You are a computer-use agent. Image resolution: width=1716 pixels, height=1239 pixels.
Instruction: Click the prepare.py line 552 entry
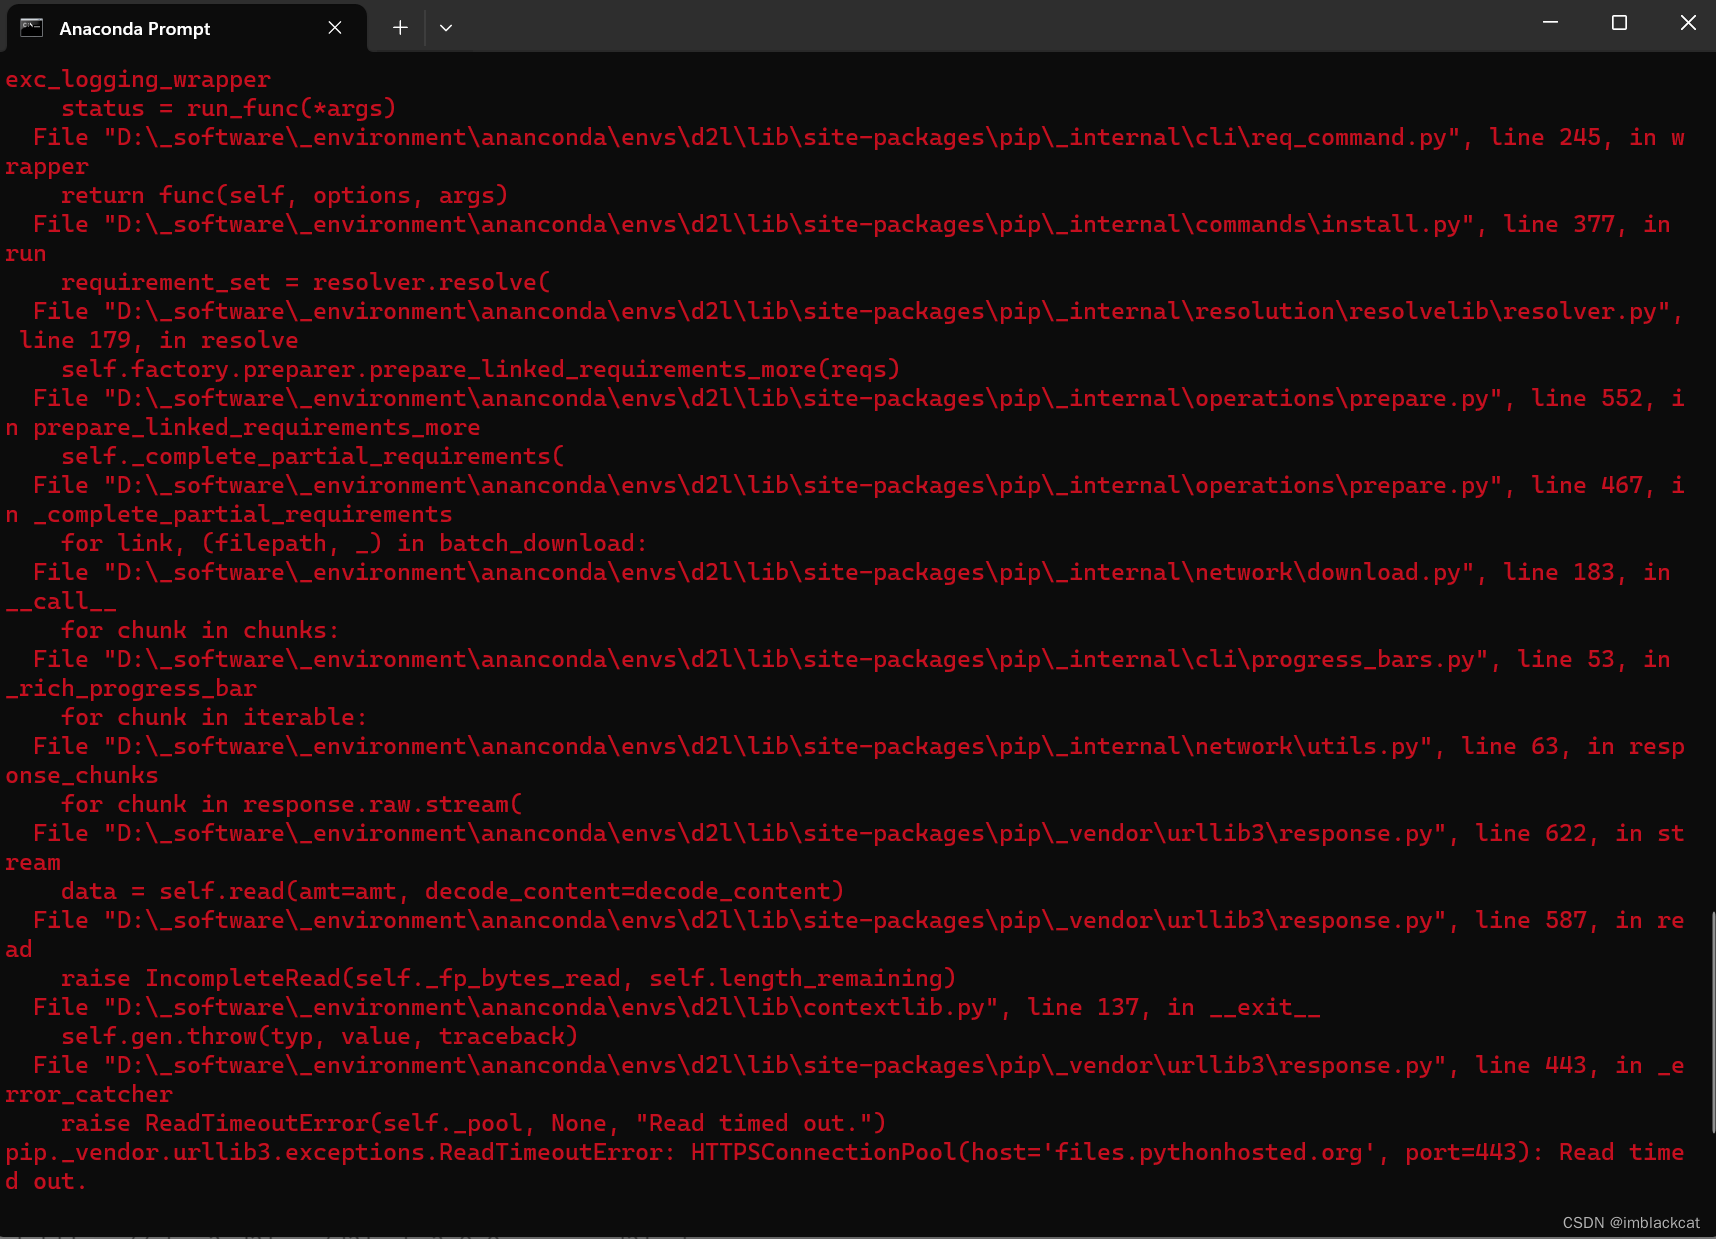(859, 399)
